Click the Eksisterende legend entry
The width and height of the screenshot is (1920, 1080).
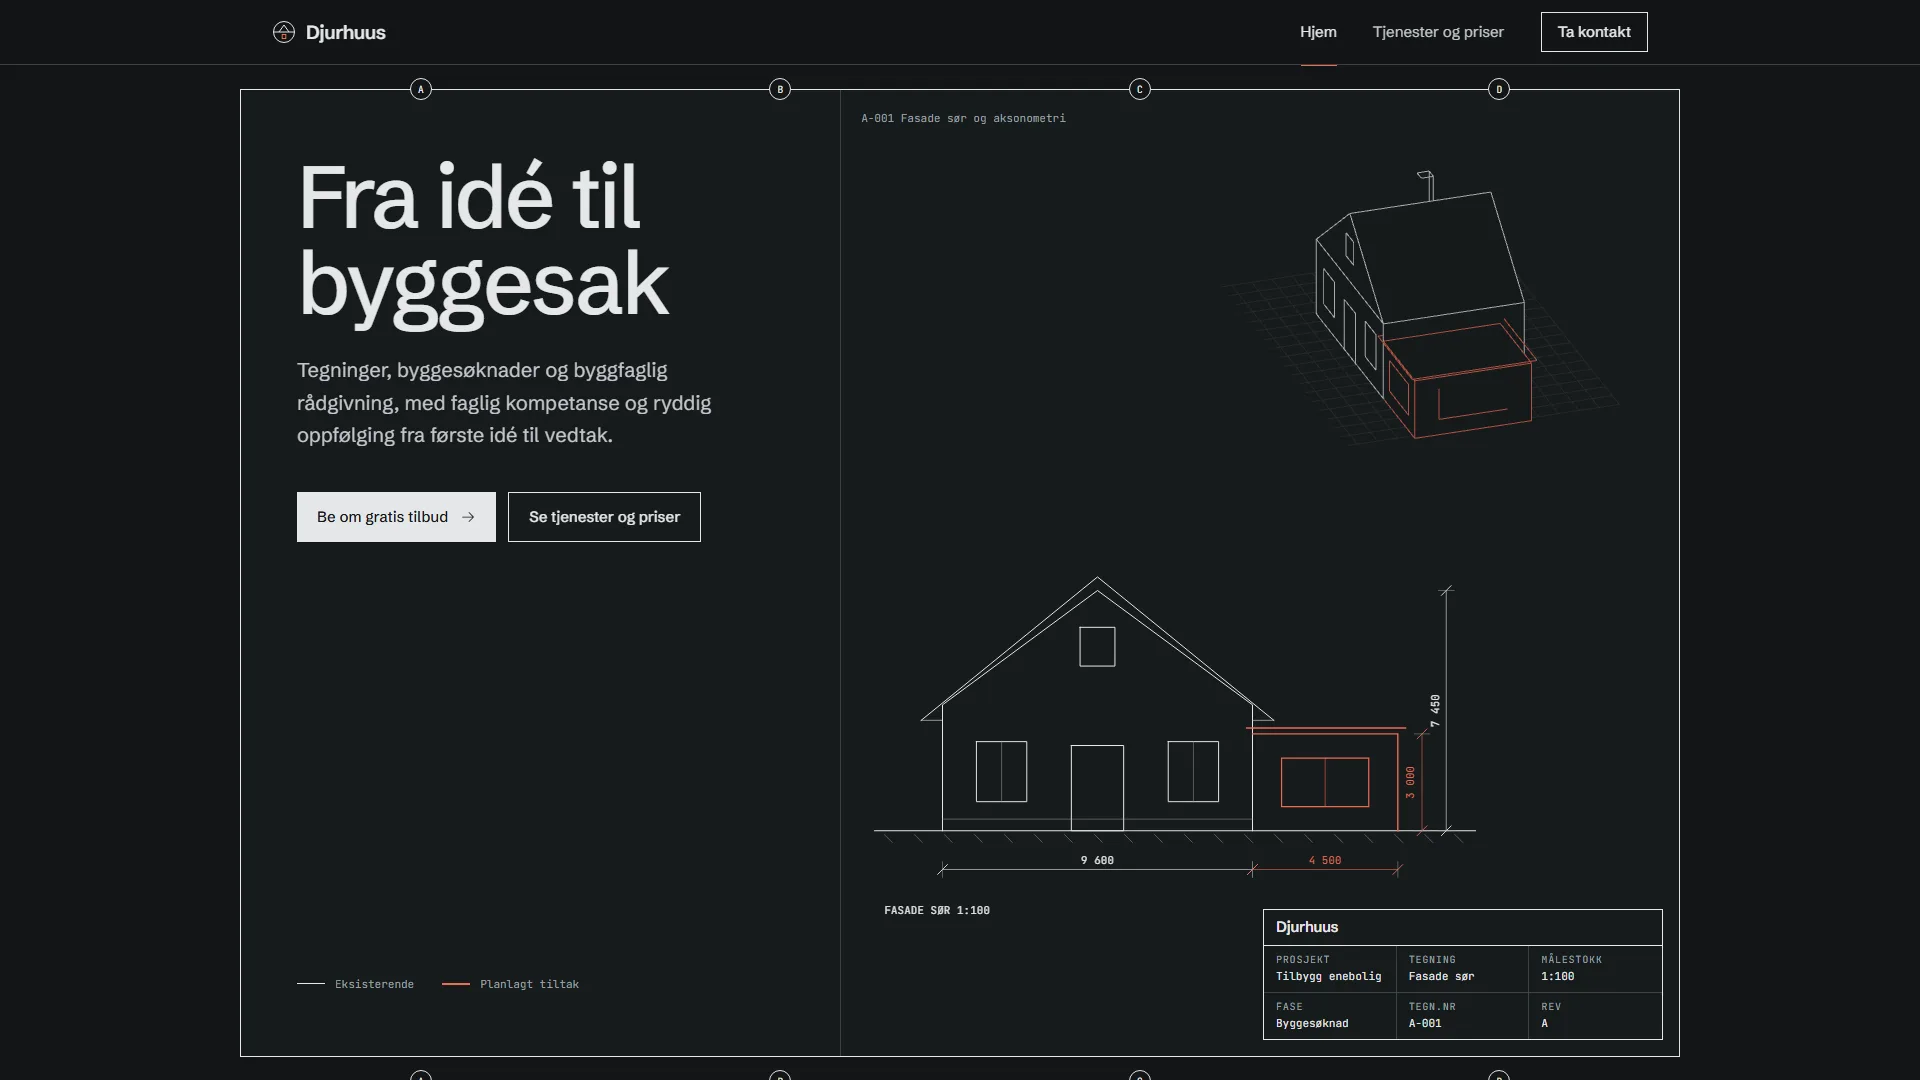pyautogui.click(x=355, y=984)
